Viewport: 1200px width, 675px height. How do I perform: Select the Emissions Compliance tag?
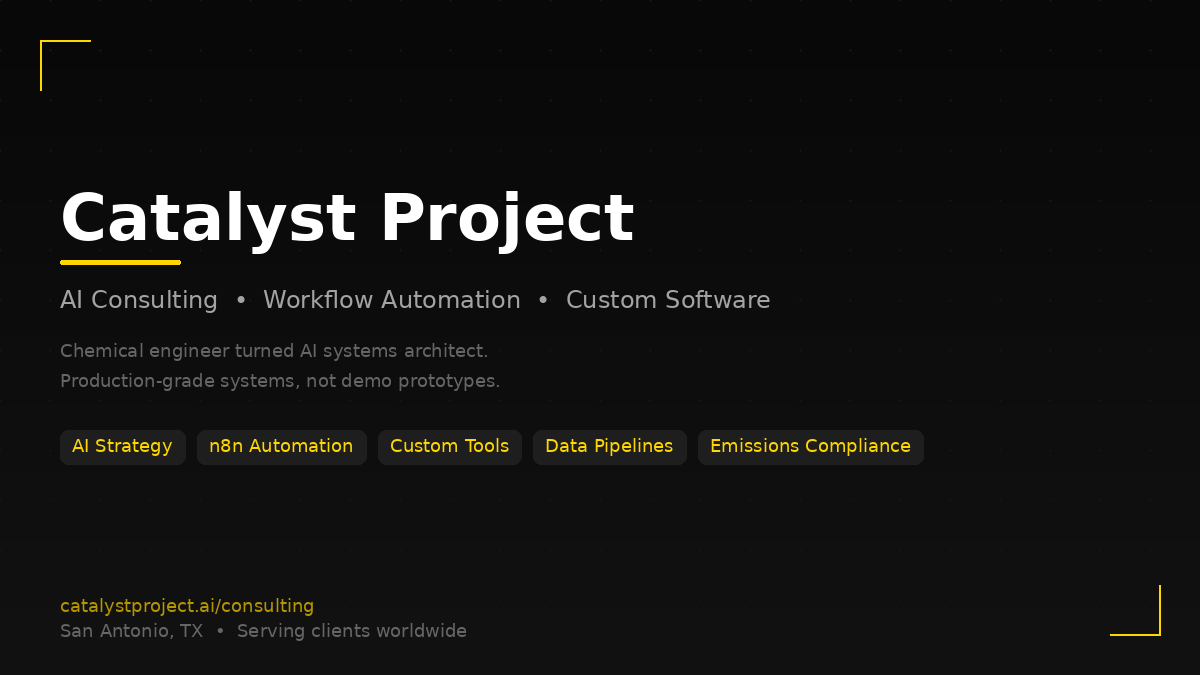(810, 447)
